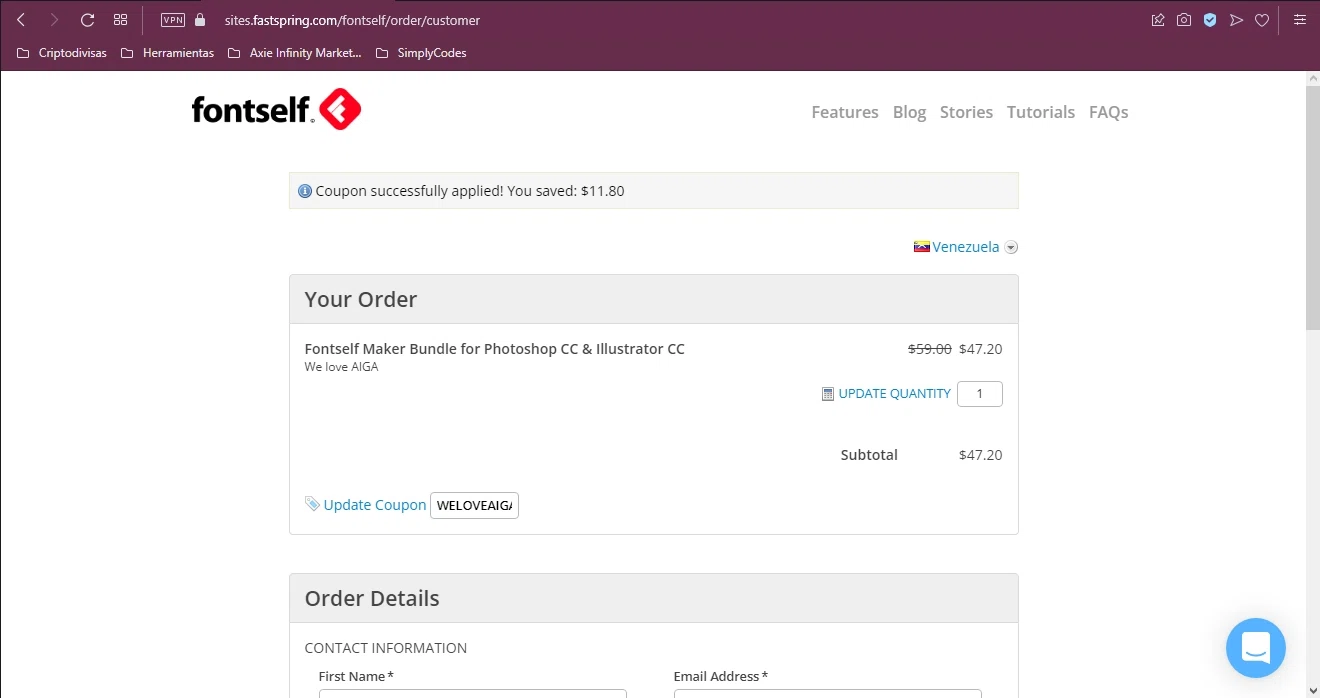
Task: Click the Email Address input field
Action: coord(827,693)
